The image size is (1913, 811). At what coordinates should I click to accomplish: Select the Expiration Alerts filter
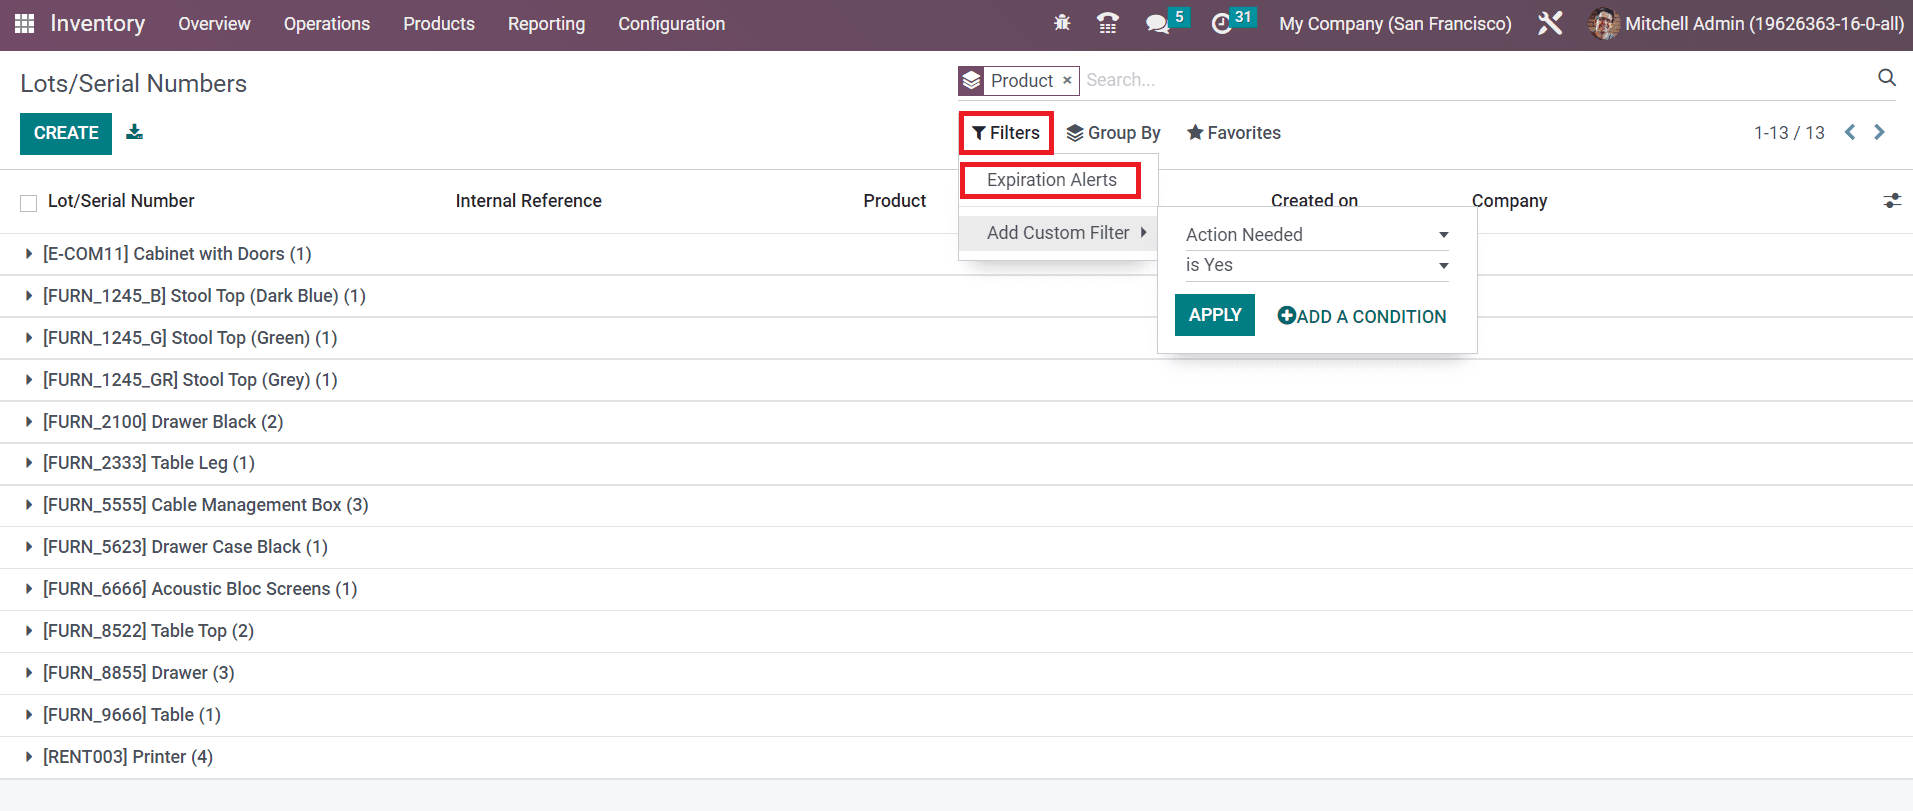pyautogui.click(x=1051, y=180)
